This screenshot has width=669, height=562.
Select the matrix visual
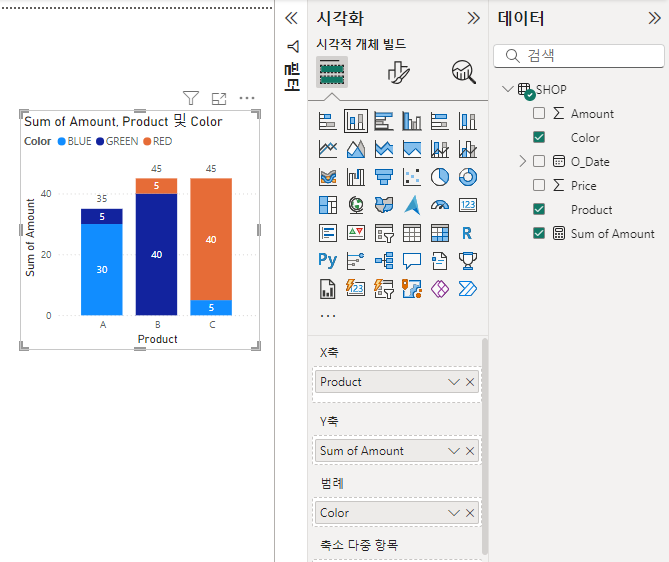click(x=439, y=233)
